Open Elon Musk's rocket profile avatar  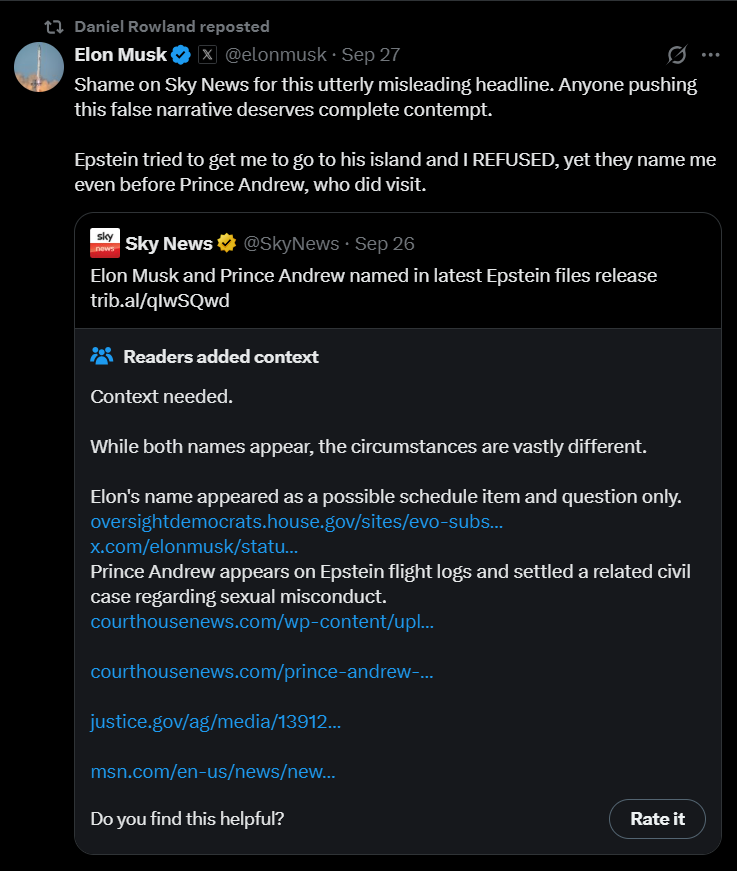(x=40, y=67)
